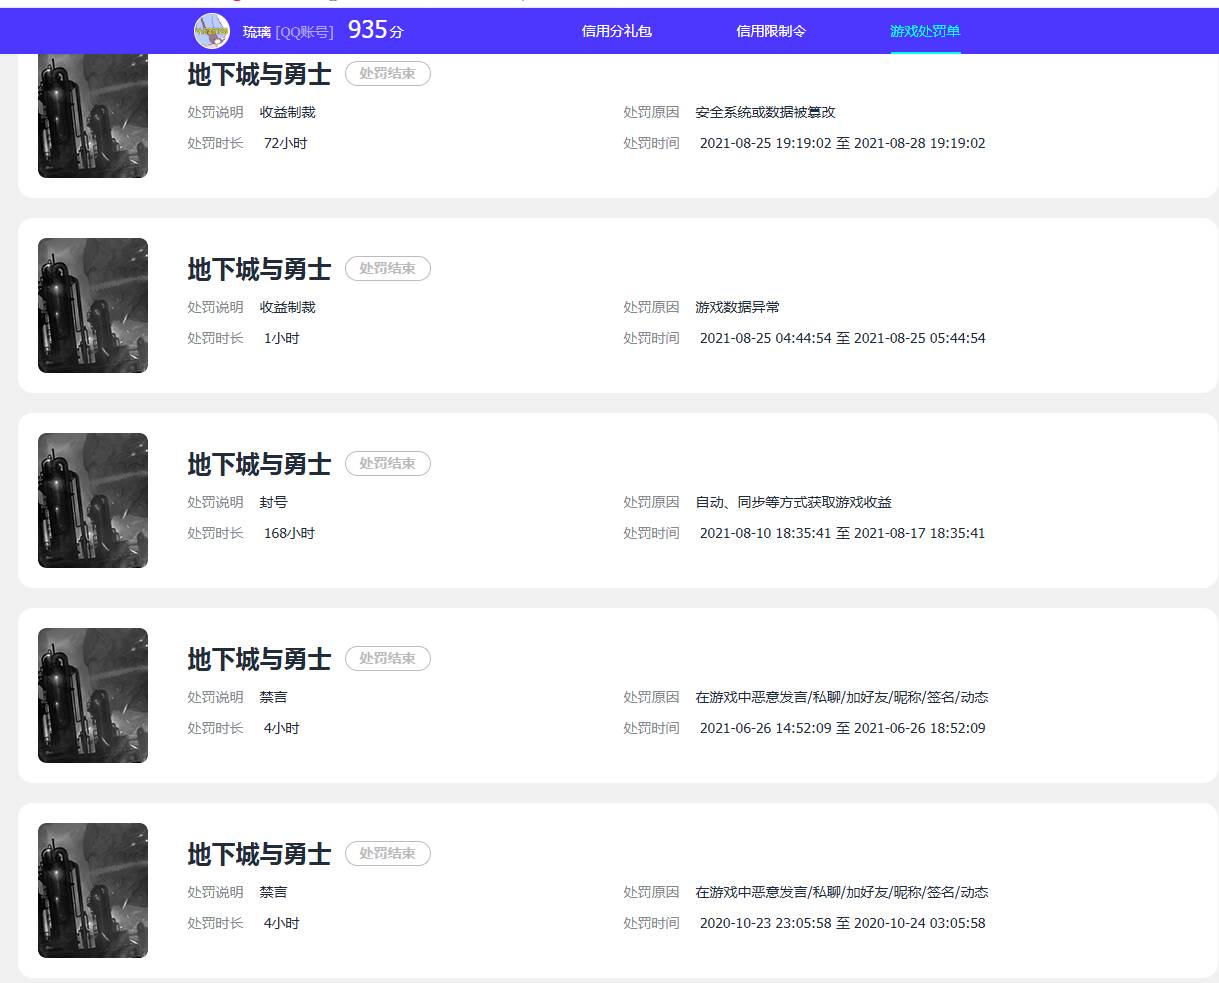The image size is (1219, 983).
Task: Open game thumbnail of the 2020-10-23 禁言 record
Action: click(93, 890)
